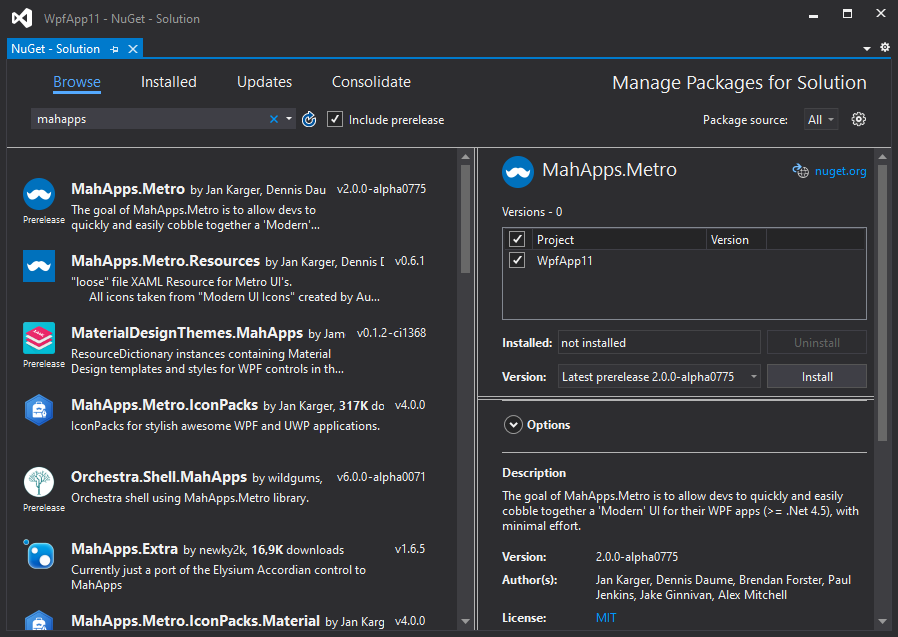
Task: Refresh the package search results
Action: pyautogui.click(x=309, y=119)
